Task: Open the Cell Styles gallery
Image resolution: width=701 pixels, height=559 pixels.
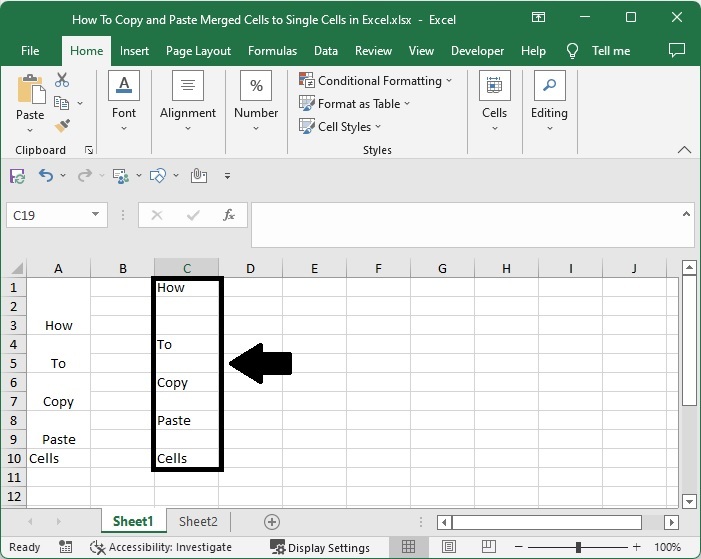Action: [x=344, y=127]
